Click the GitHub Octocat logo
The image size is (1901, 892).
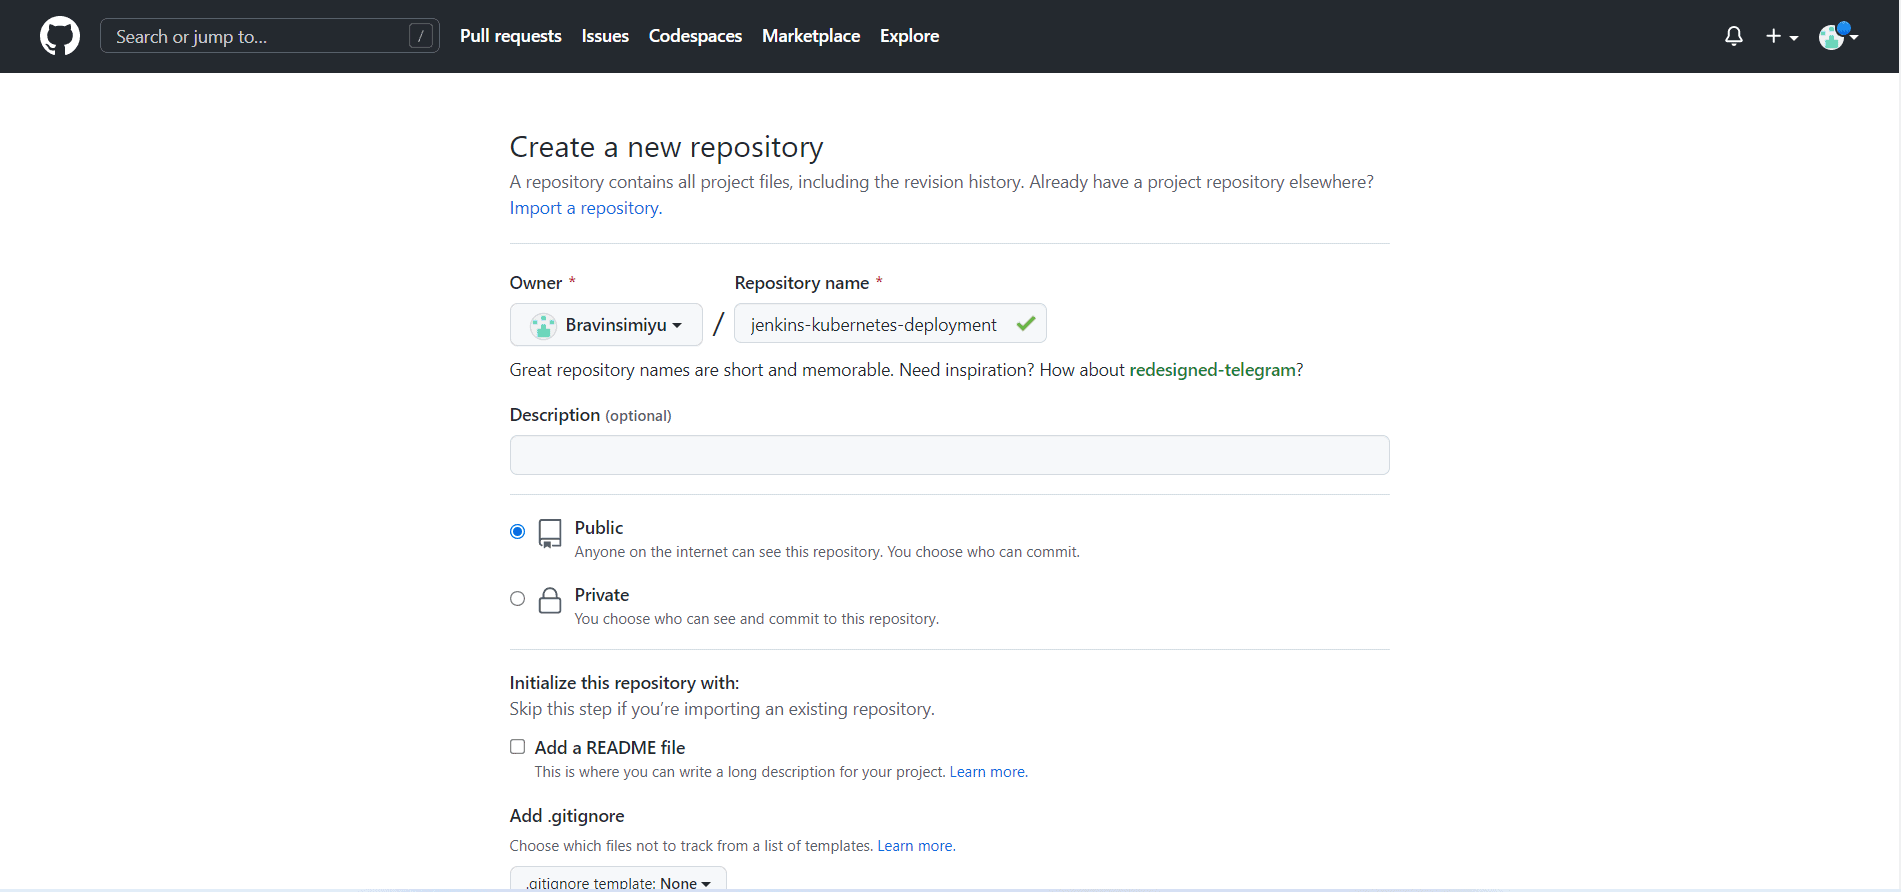[60, 36]
